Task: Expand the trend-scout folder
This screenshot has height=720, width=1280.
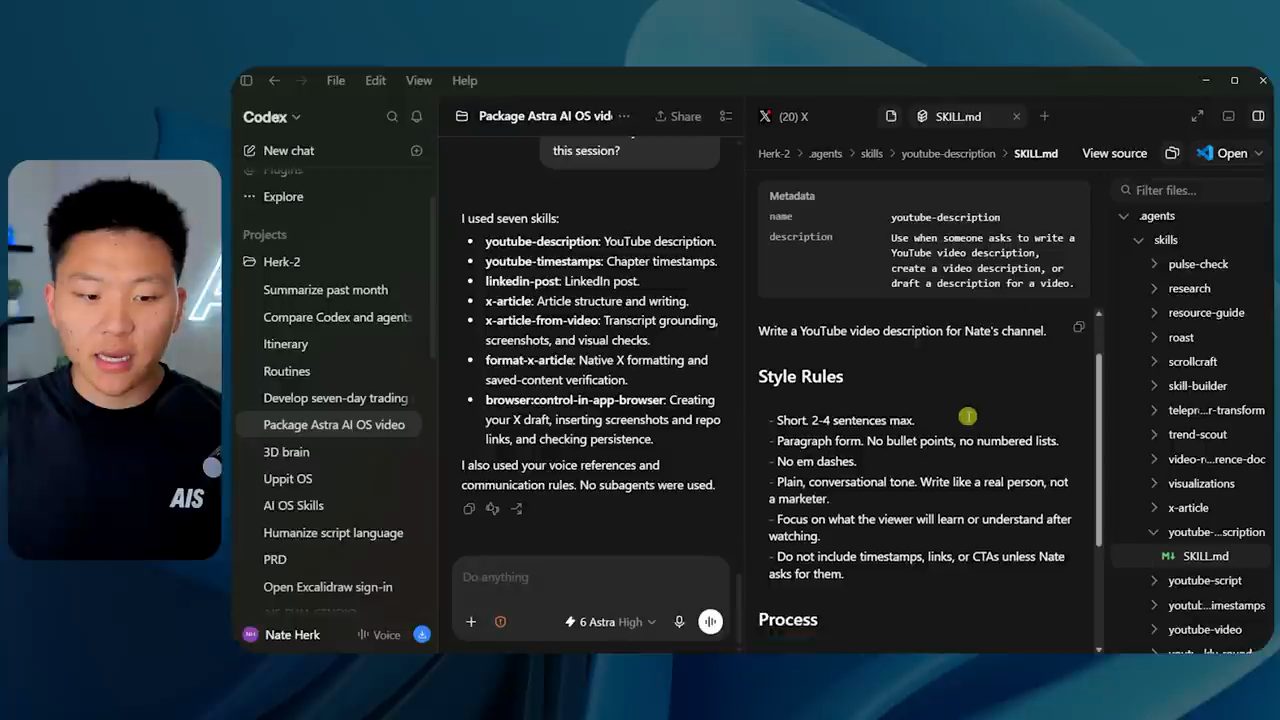Action: pos(1154,435)
